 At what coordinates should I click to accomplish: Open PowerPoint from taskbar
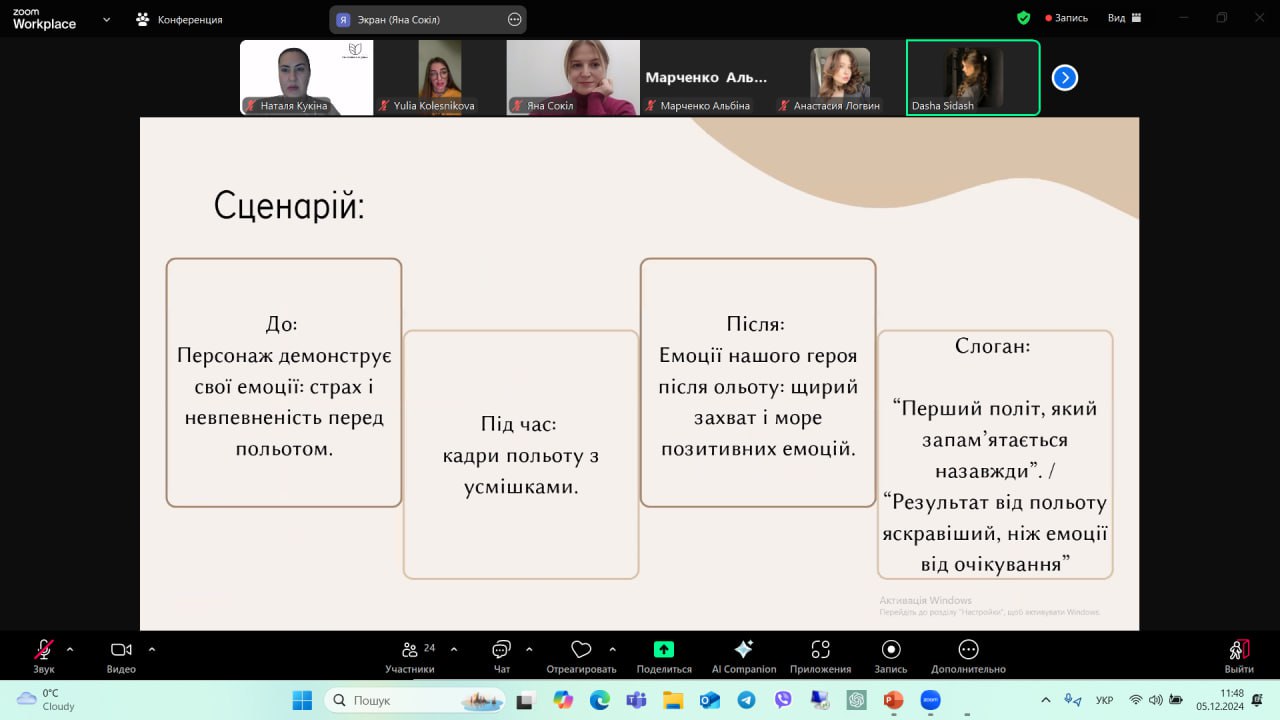pyautogui.click(x=893, y=700)
